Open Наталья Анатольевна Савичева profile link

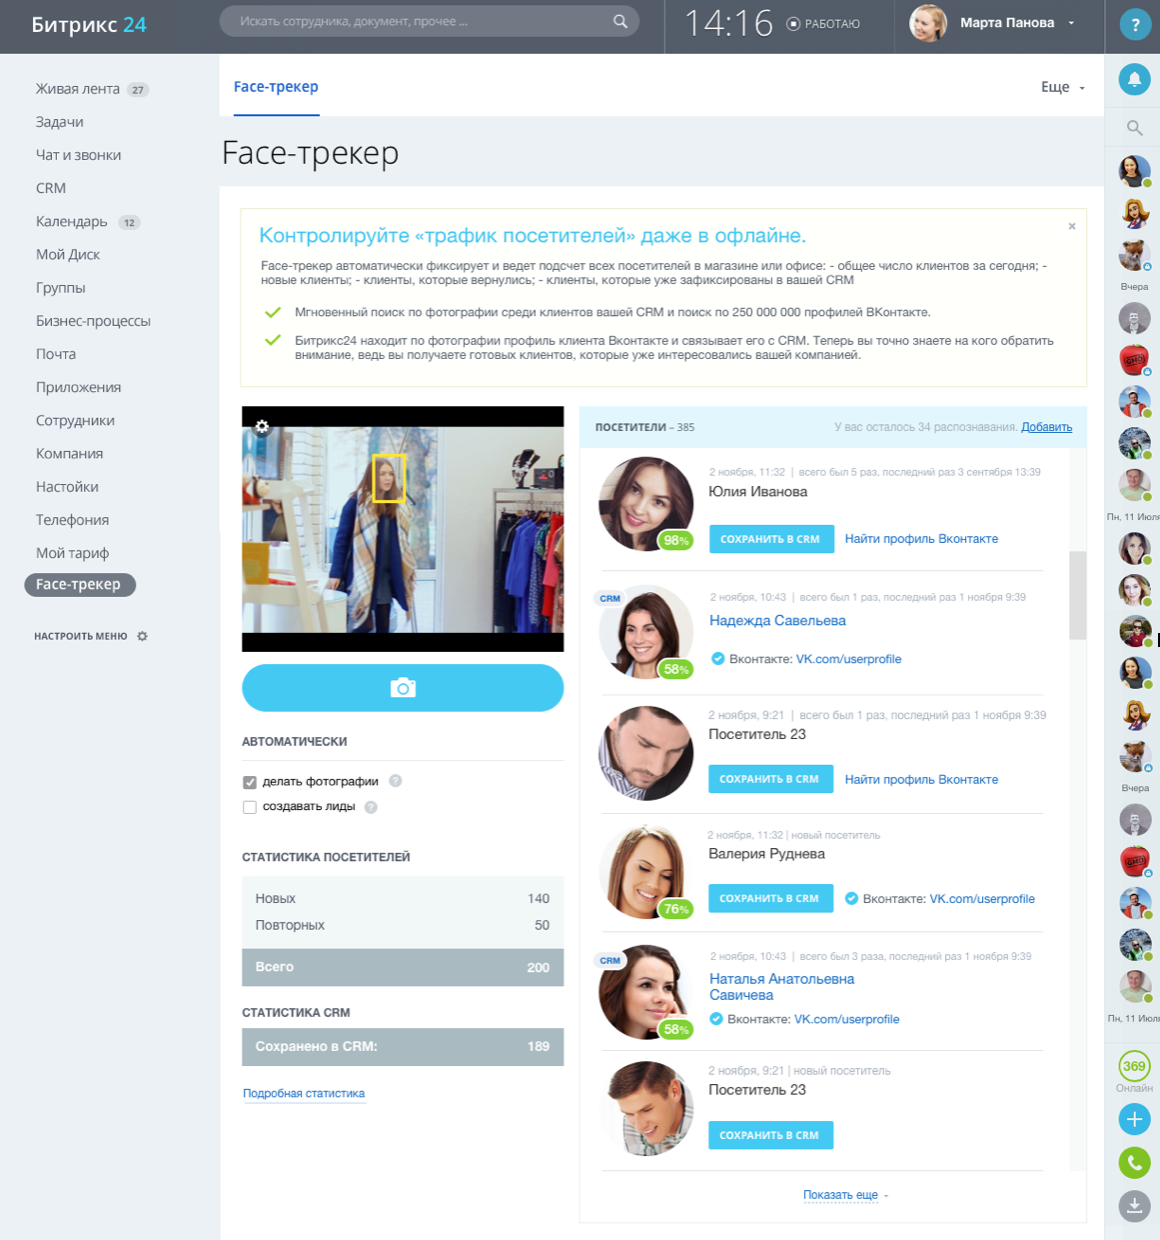(x=782, y=987)
